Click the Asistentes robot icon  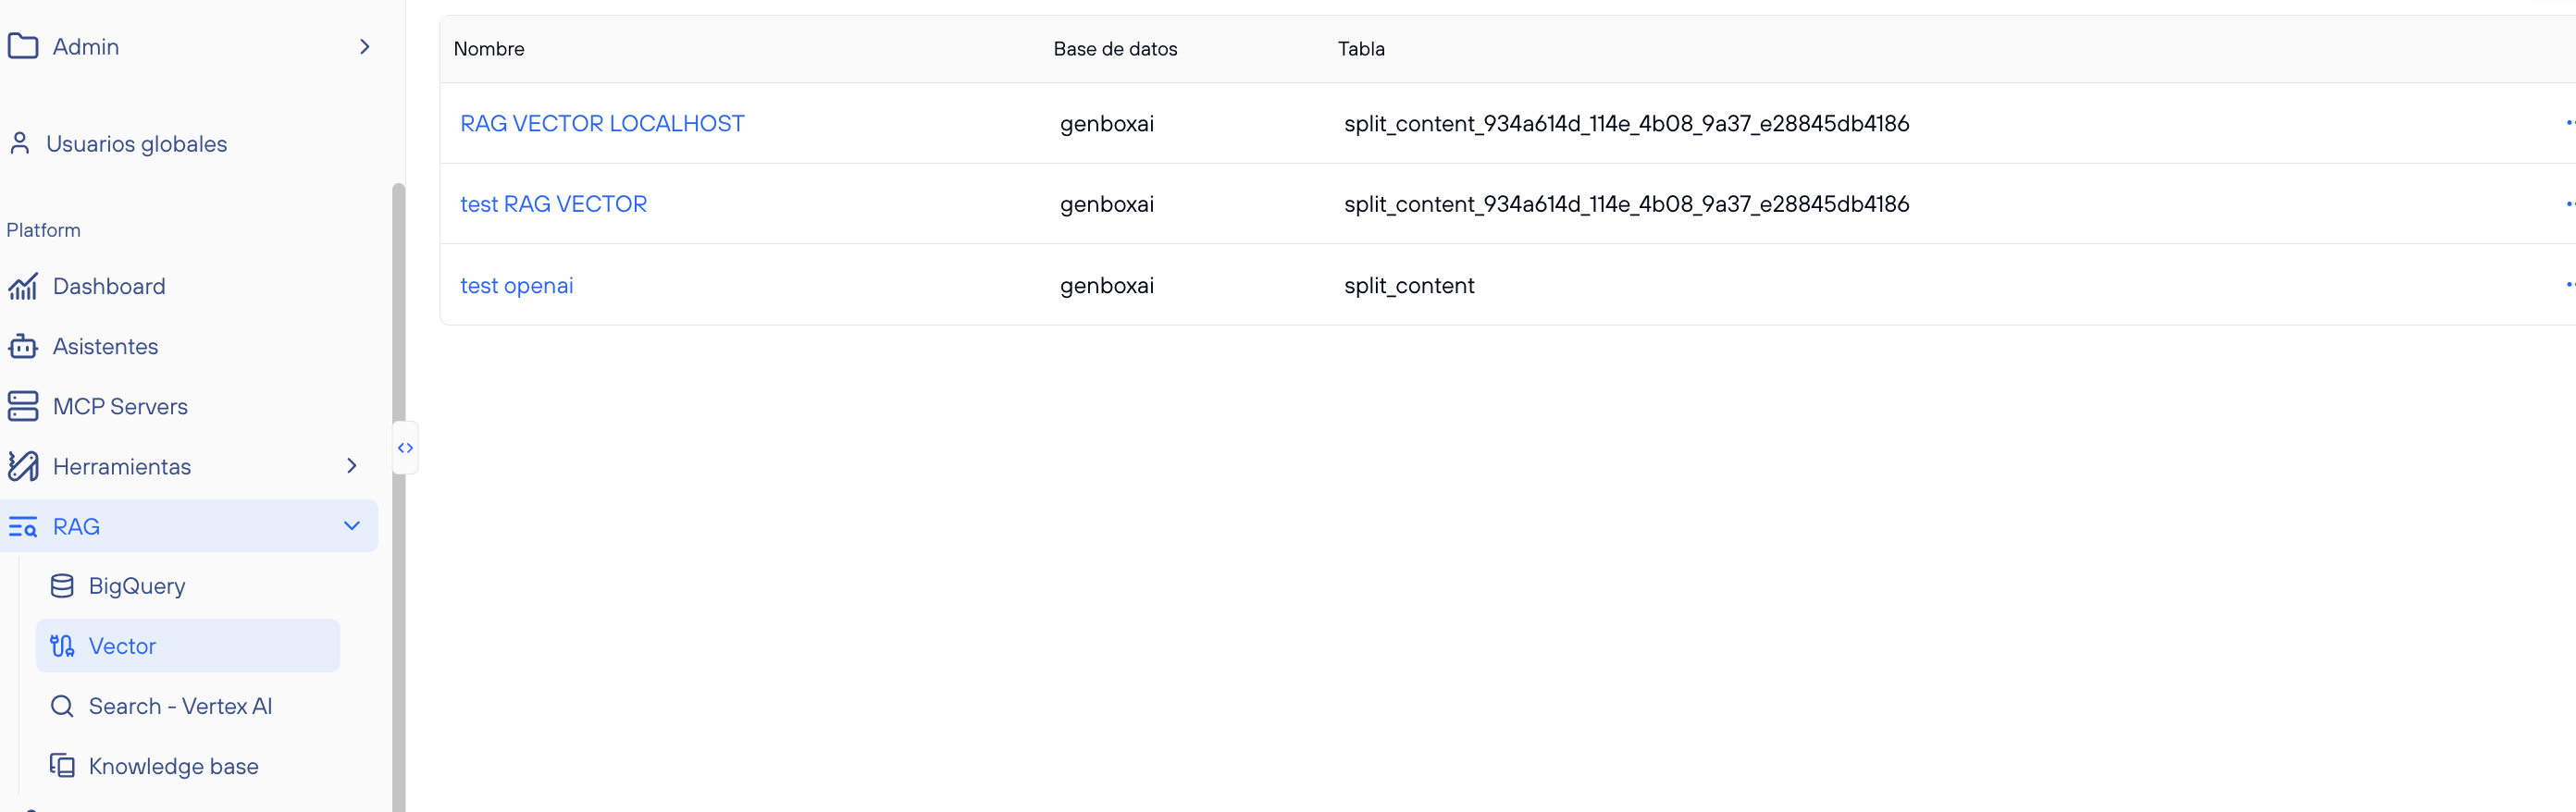[23, 347]
